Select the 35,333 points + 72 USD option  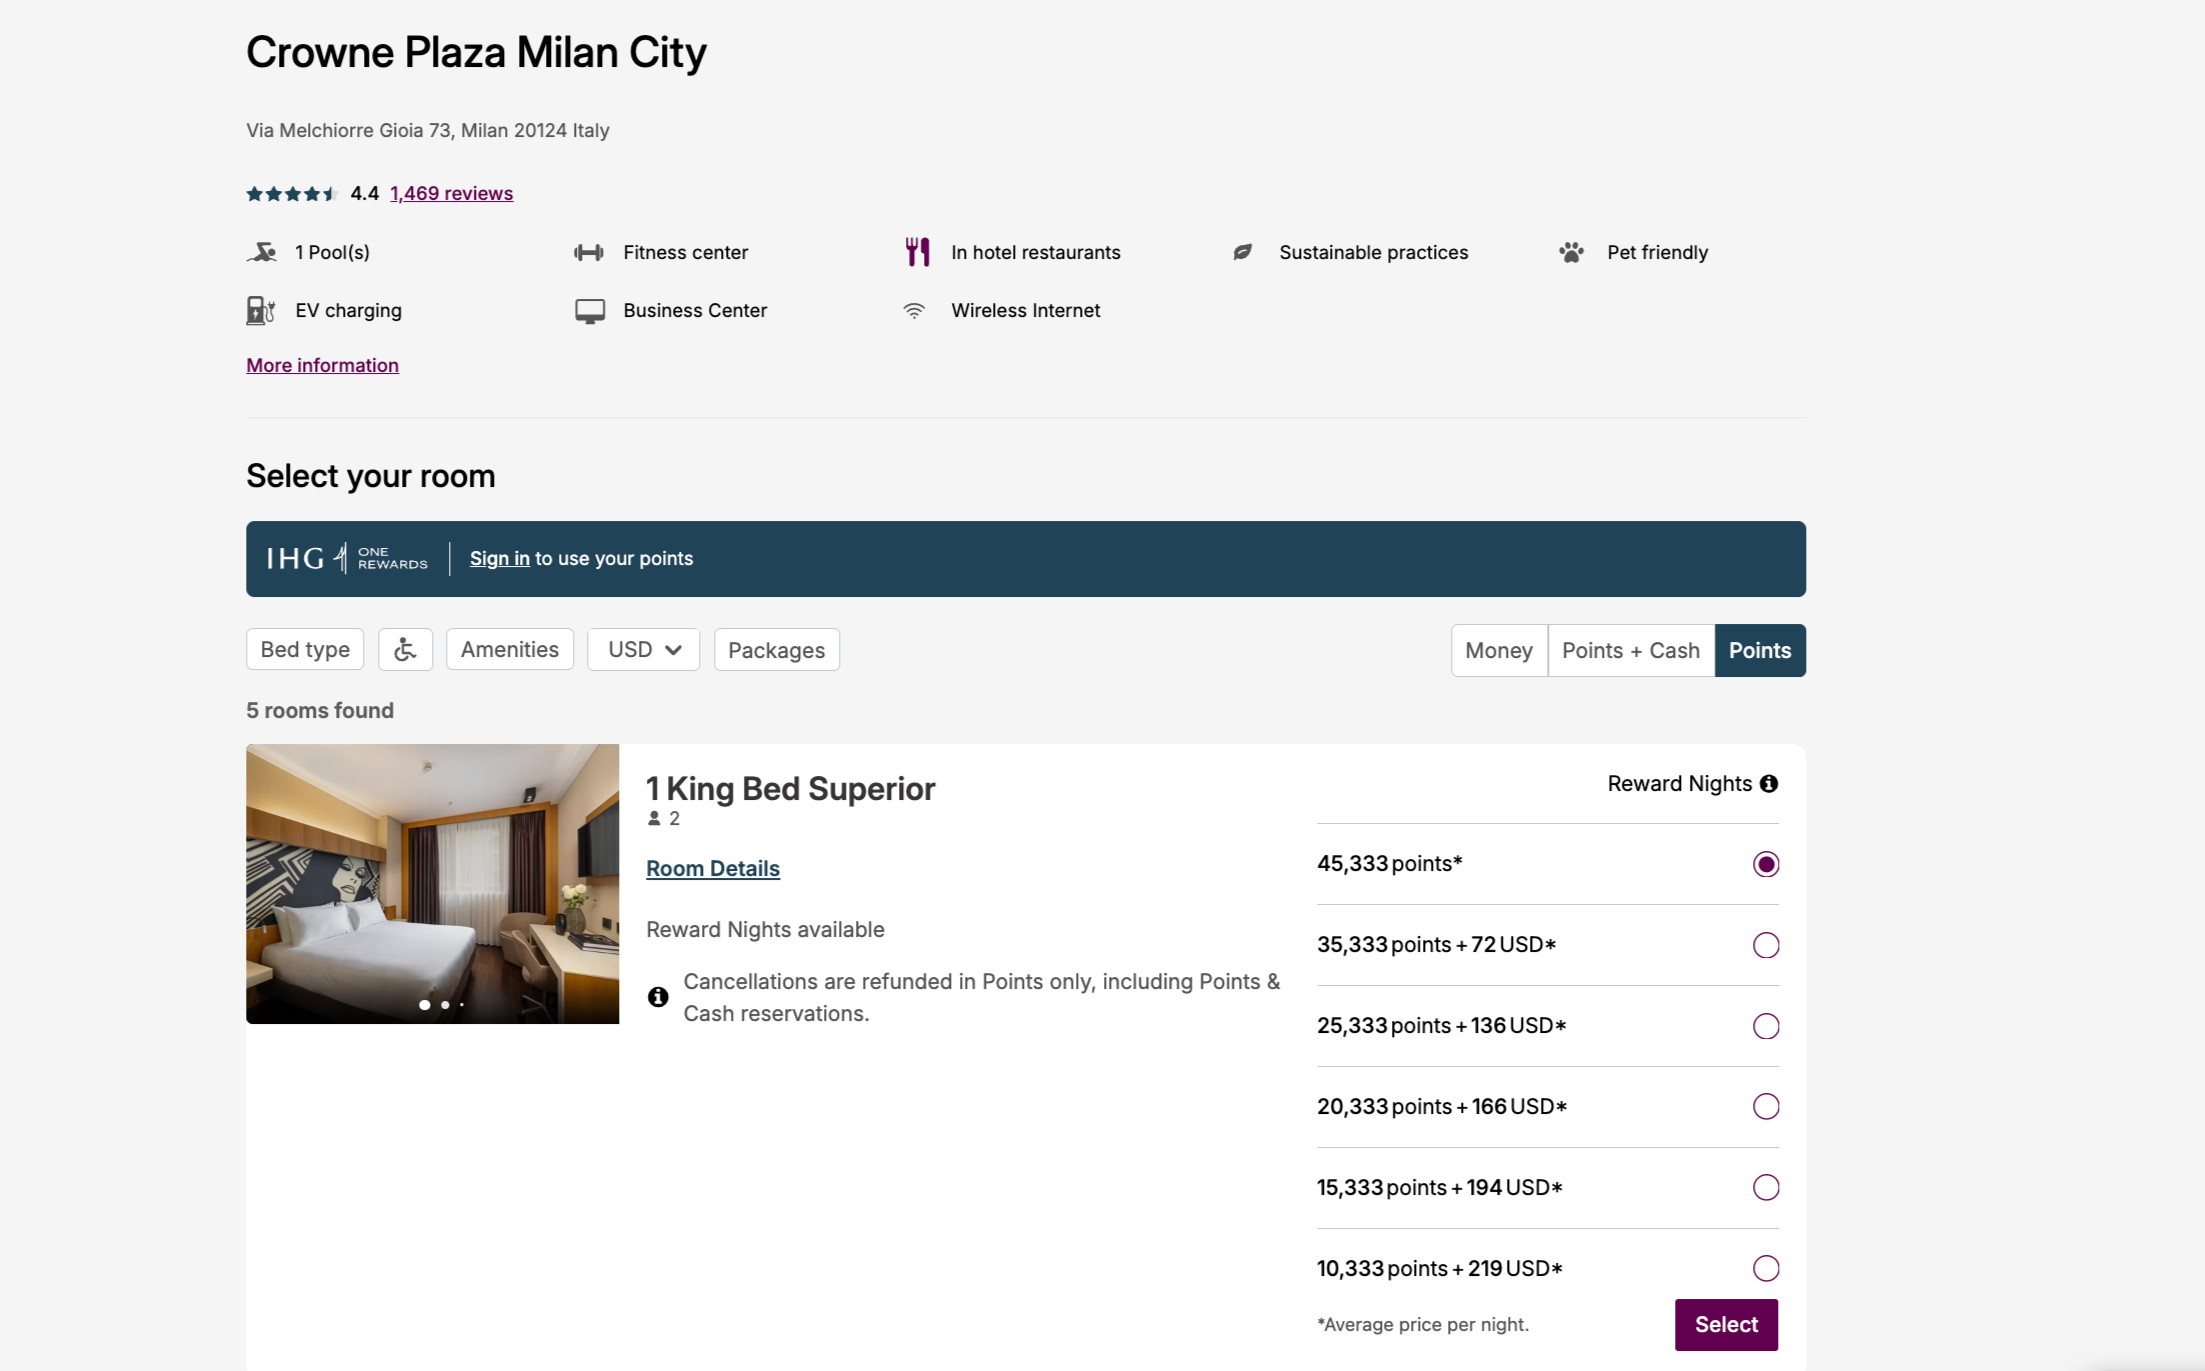point(1765,945)
